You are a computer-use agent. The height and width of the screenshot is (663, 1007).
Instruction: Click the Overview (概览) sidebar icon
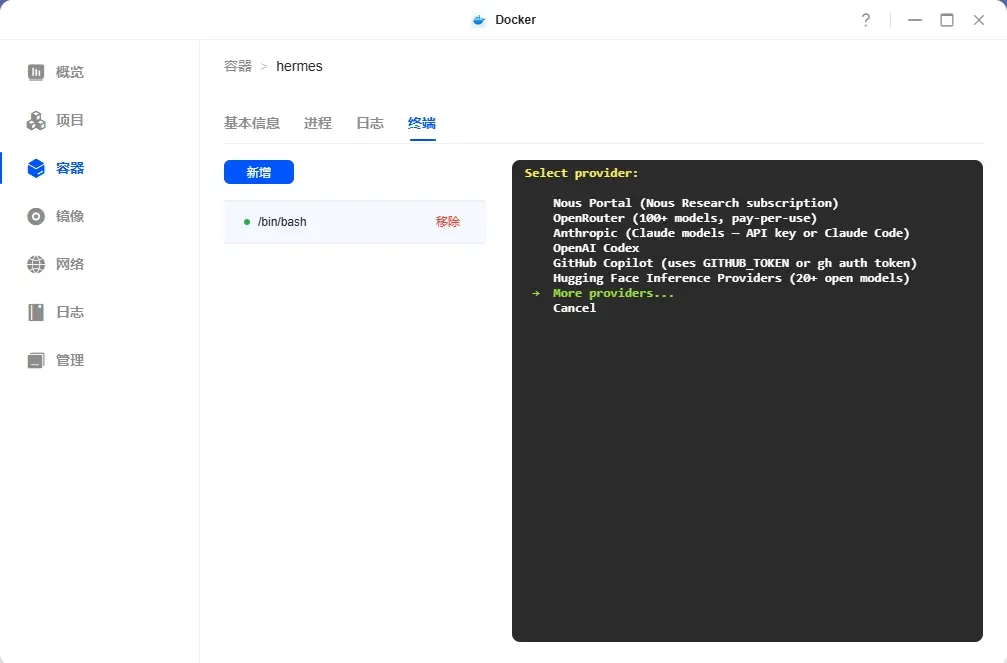36,72
